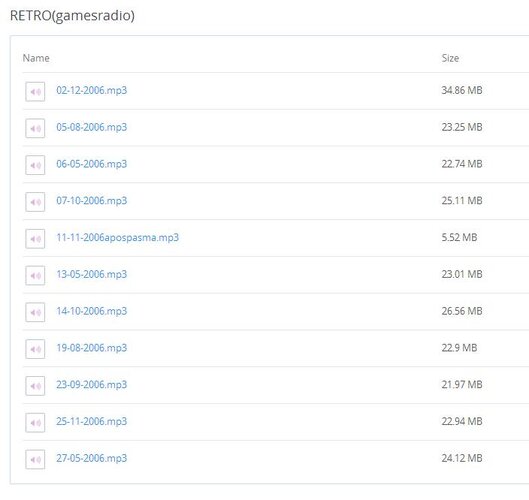This screenshot has height=500, width=529.
Task: Select the speaker icon next to 14-10-2006.mp3
Action: pyautogui.click(x=35, y=312)
